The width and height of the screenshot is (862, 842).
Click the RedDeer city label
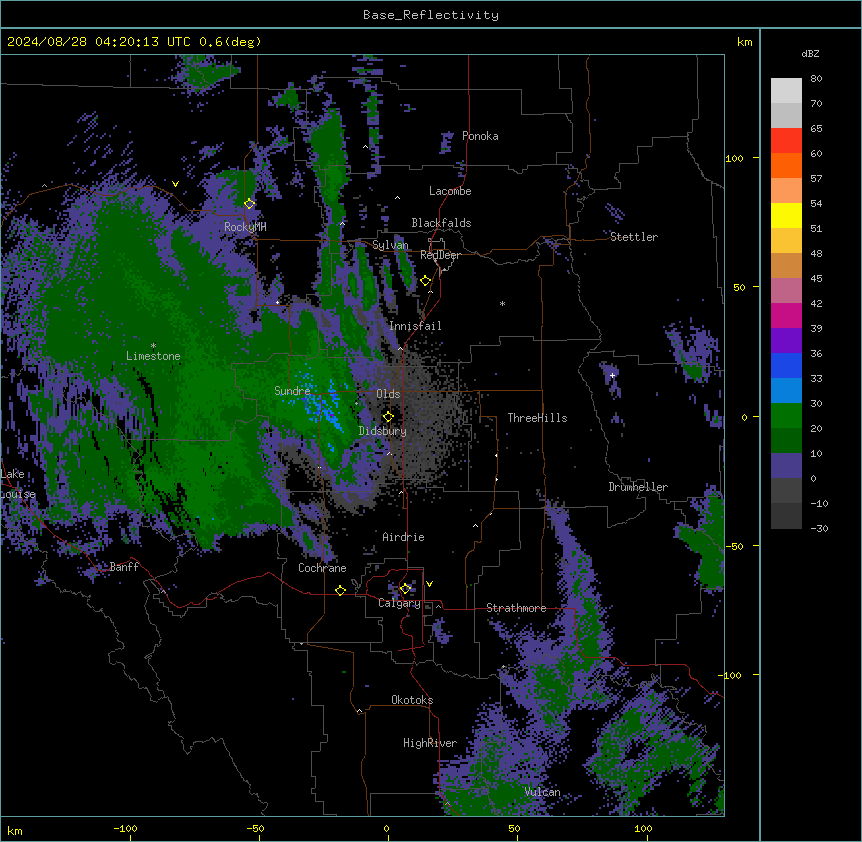440,255
